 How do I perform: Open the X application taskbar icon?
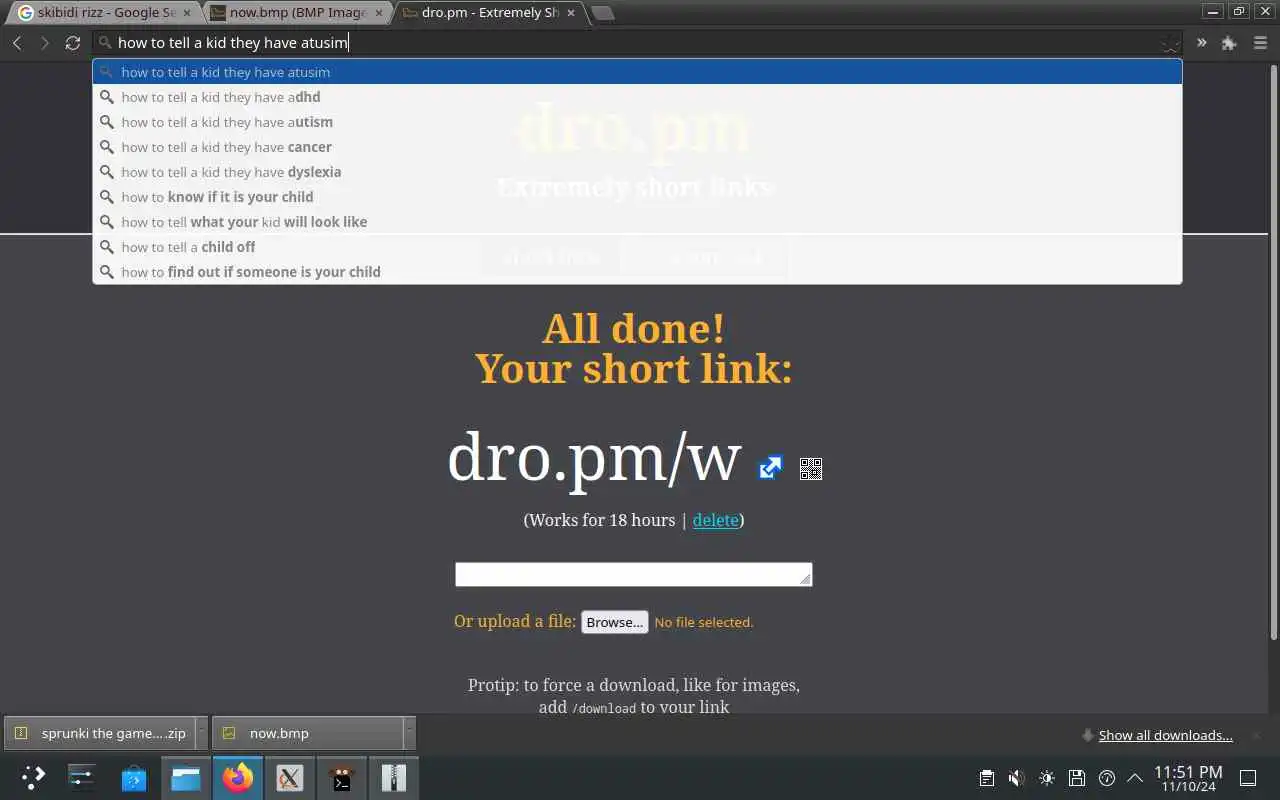pyautogui.click(x=290, y=777)
